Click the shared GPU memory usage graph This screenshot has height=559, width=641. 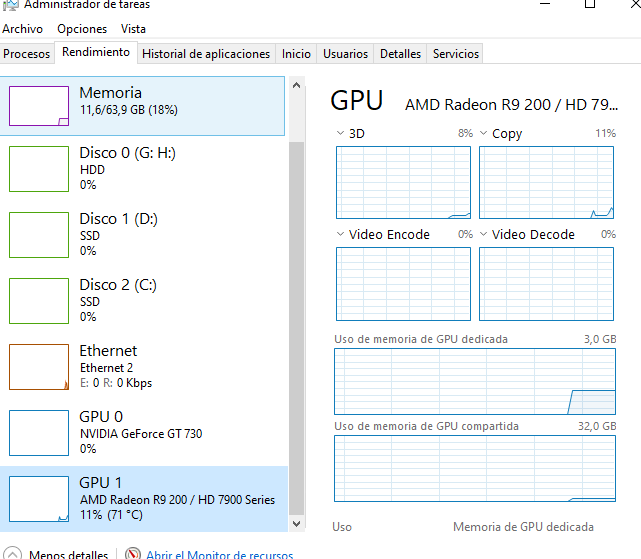(475, 469)
